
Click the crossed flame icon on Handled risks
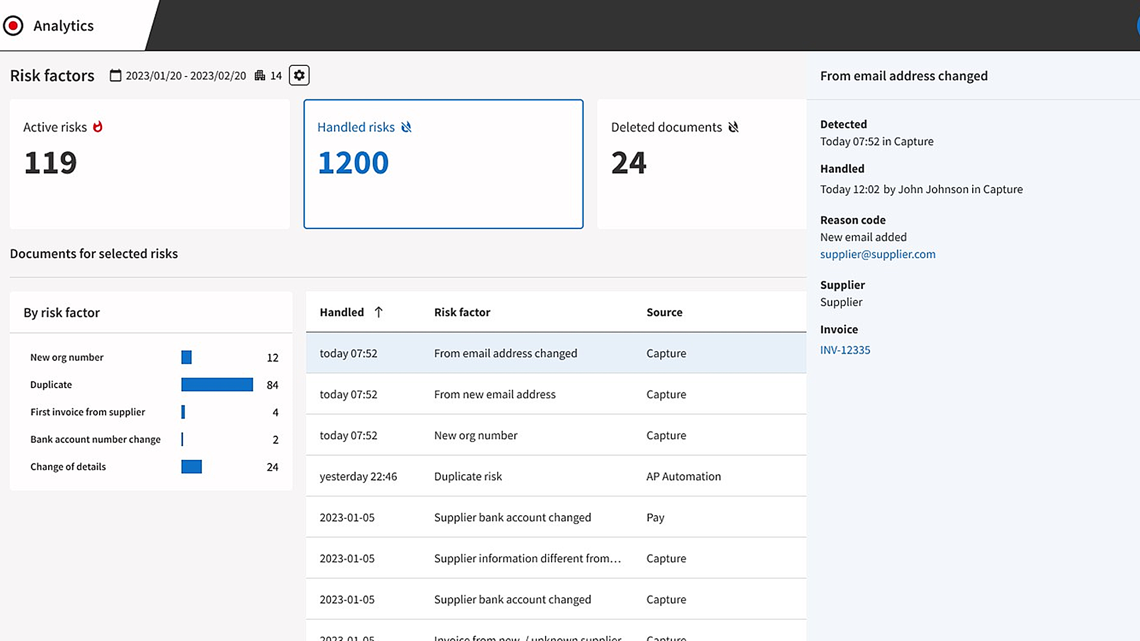click(406, 127)
